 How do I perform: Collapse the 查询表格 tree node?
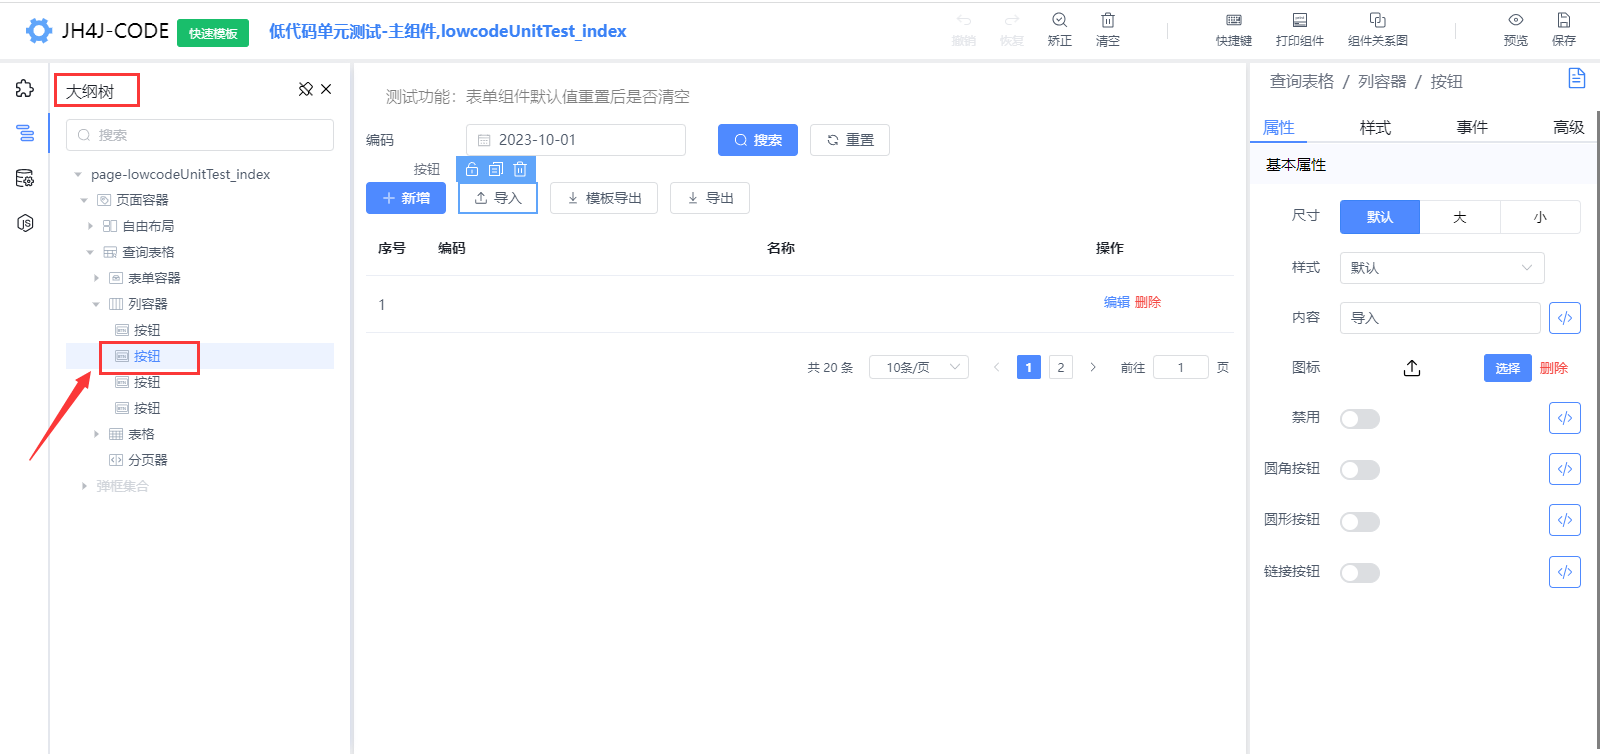[x=90, y=252]
